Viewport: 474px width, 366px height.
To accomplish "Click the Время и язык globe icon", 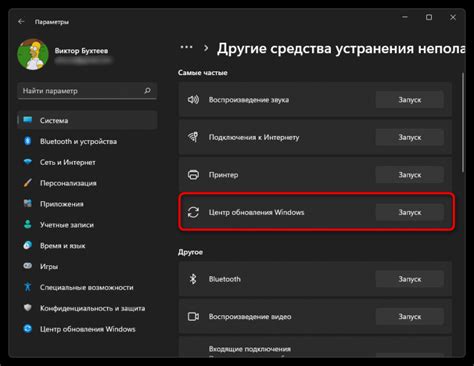I will (28, 245).
